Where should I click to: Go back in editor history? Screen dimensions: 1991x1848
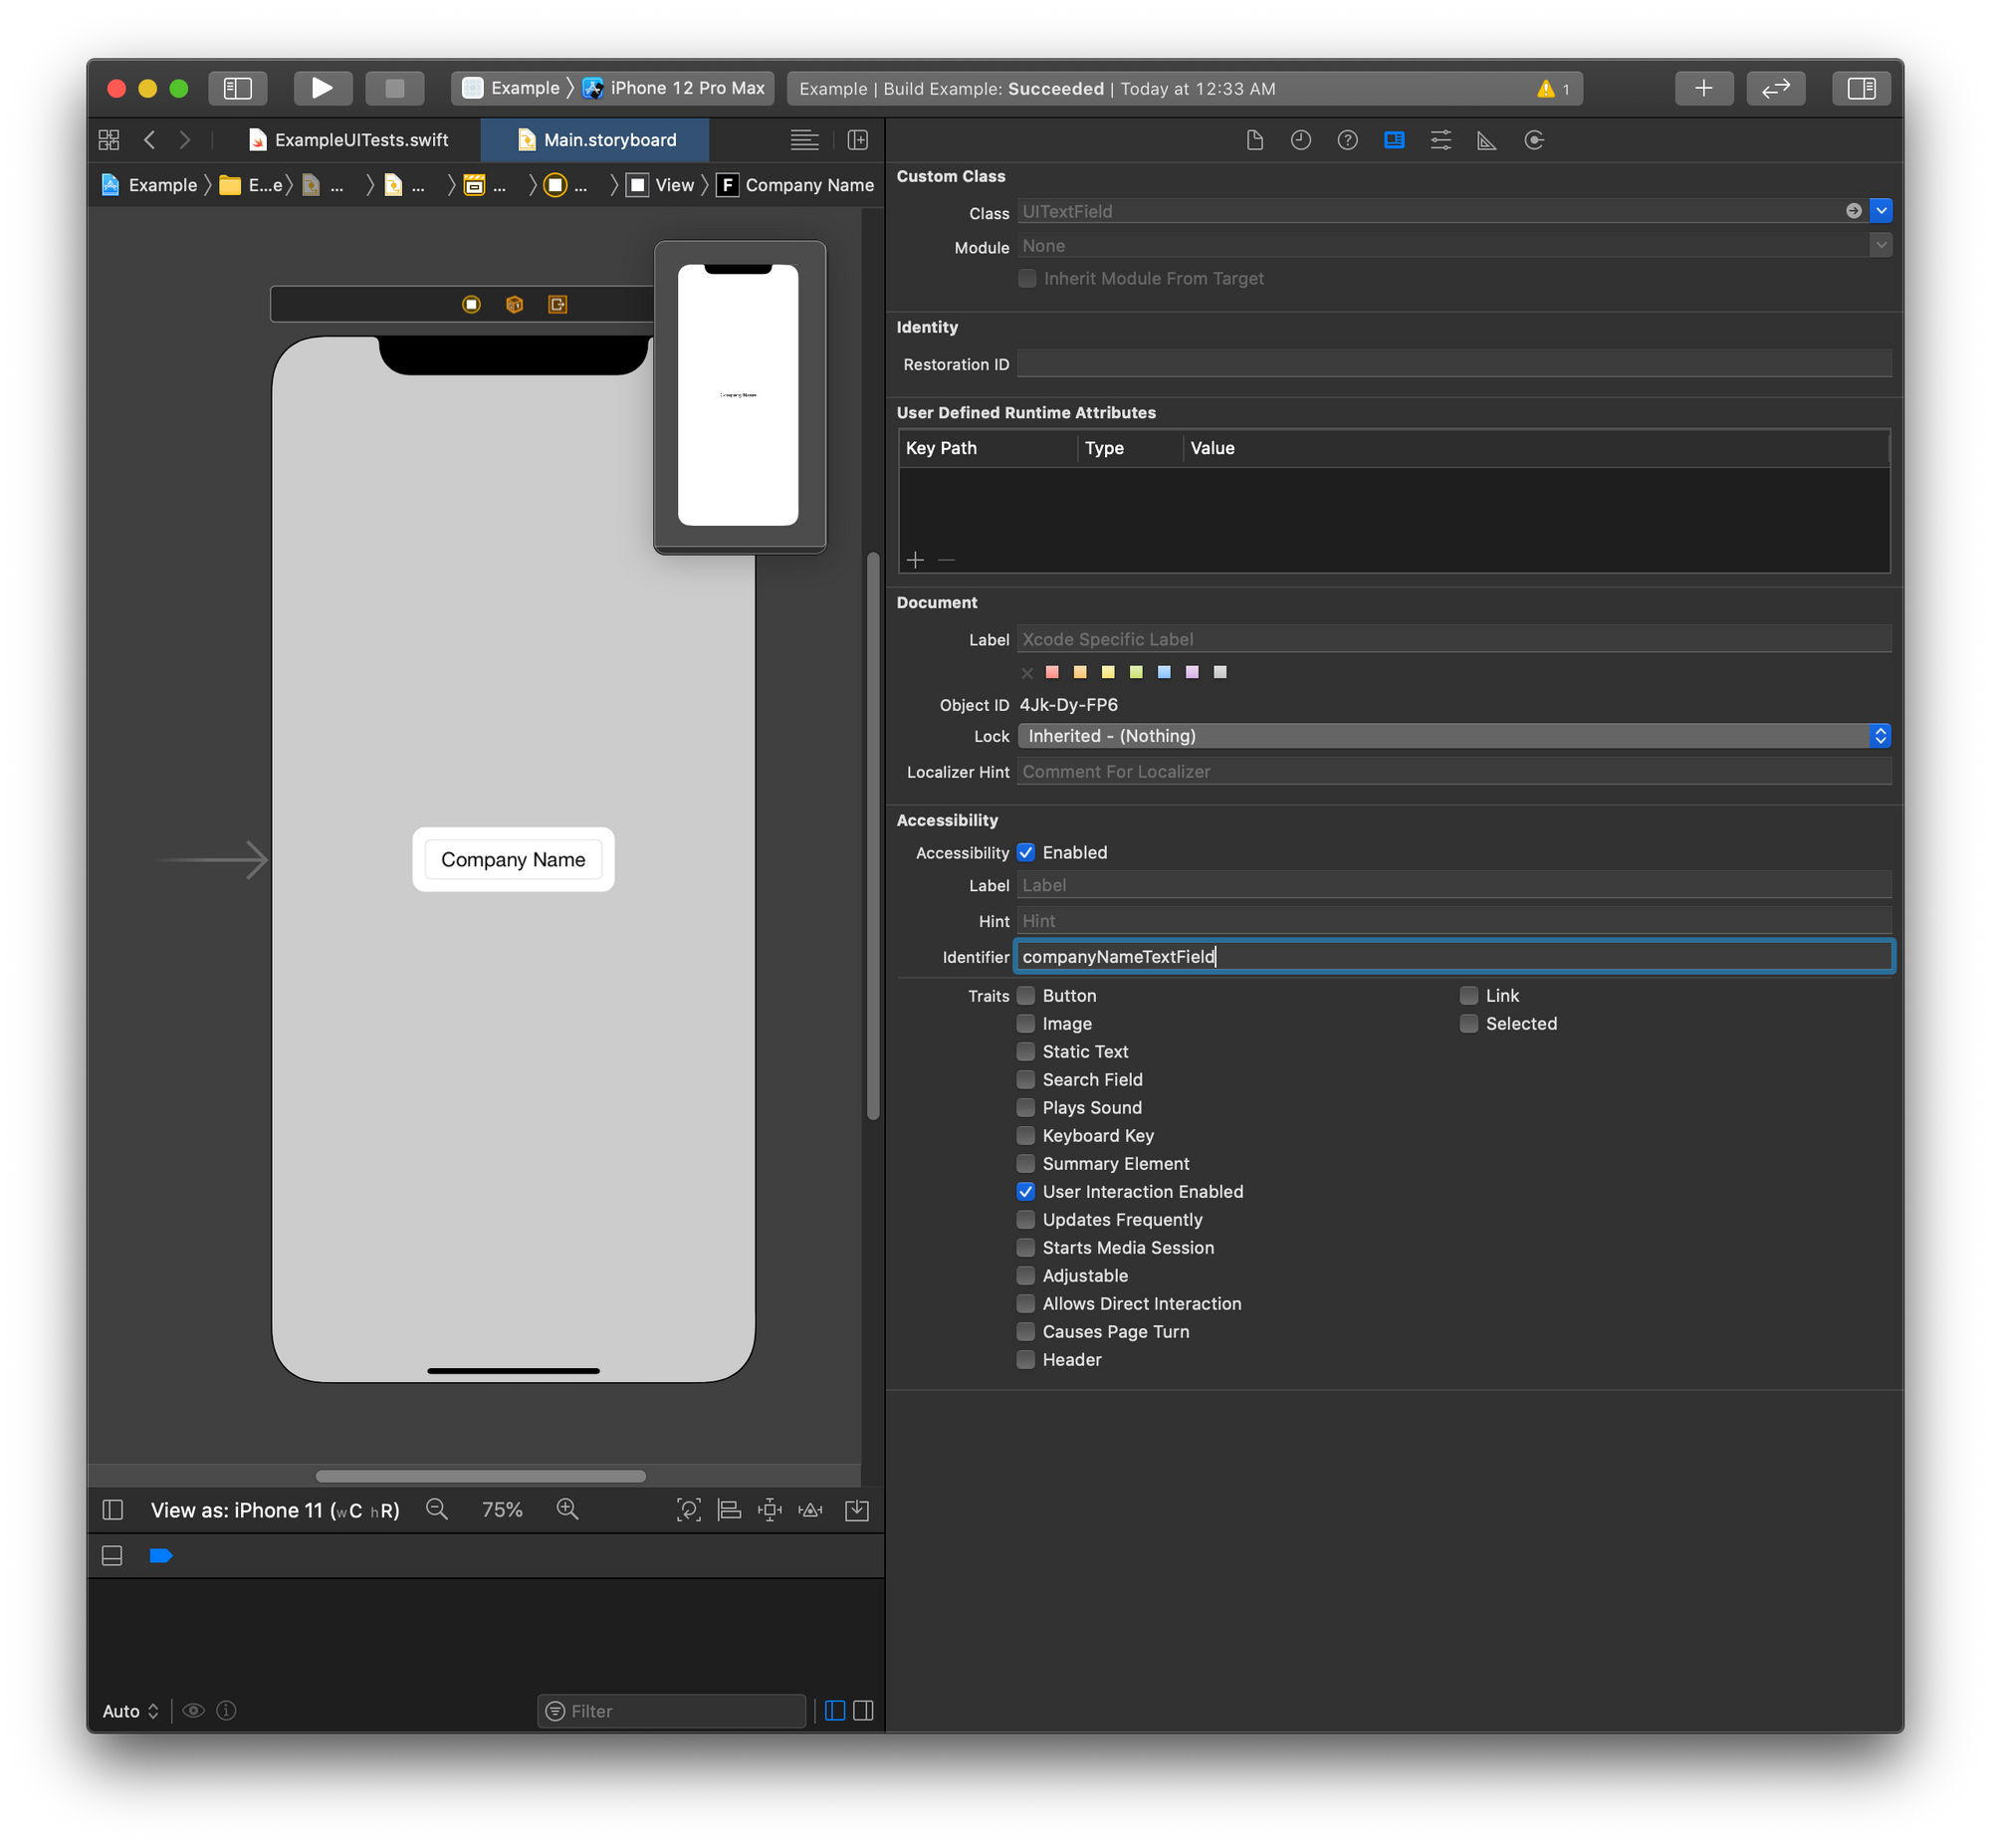[x=150, y=140]
